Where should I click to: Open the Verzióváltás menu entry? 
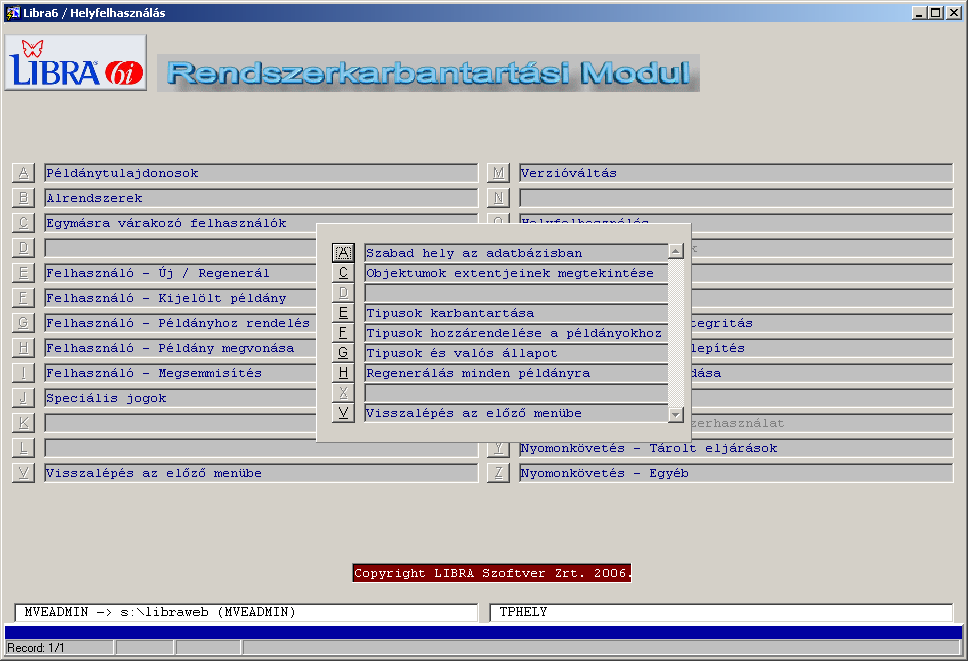[736, 173]
